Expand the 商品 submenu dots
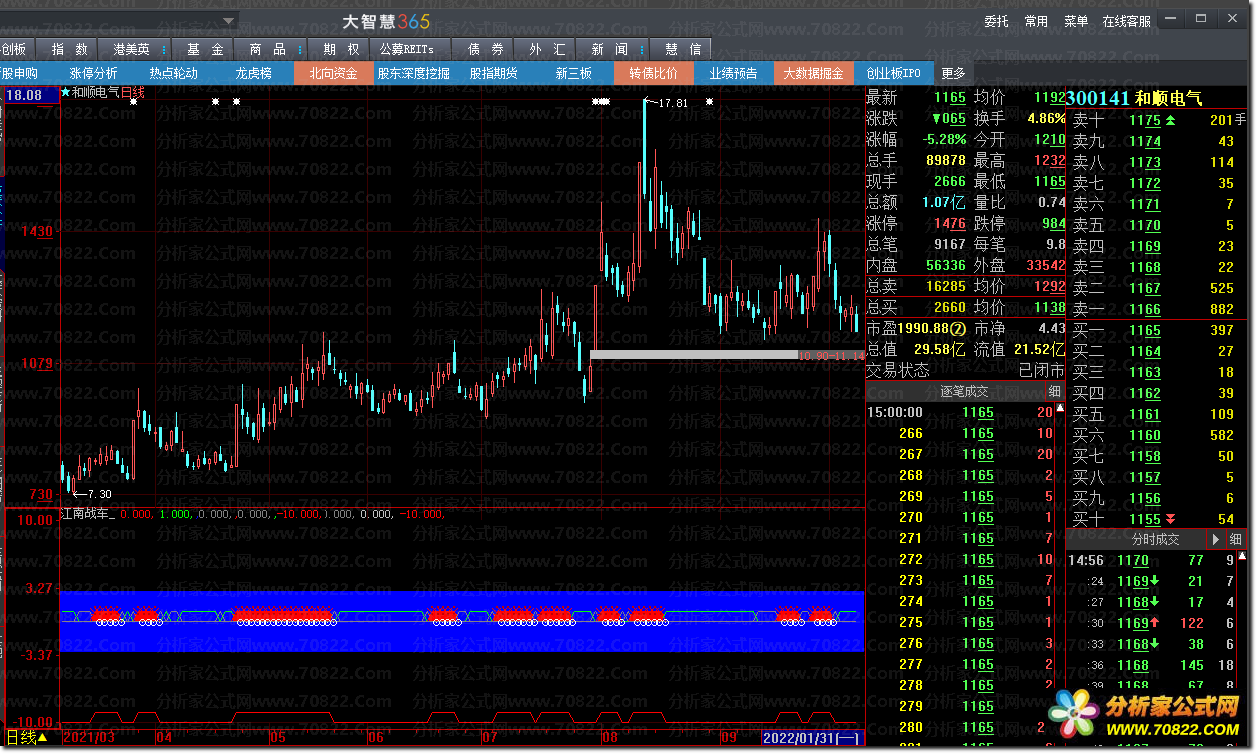Viewport: 1258px width, 754px height. (300, 49)
